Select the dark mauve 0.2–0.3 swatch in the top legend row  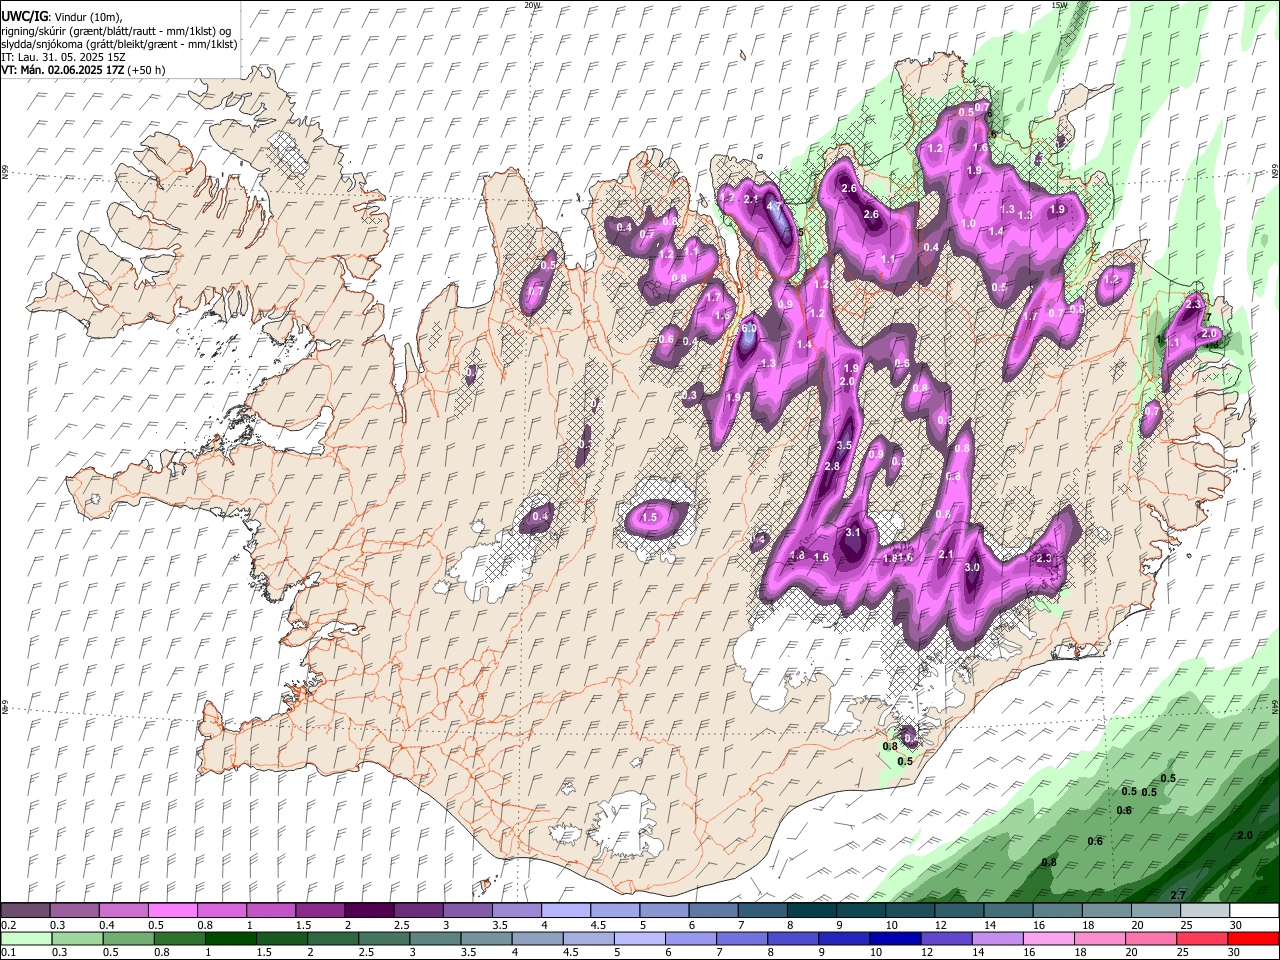click(x=25, y=911)
